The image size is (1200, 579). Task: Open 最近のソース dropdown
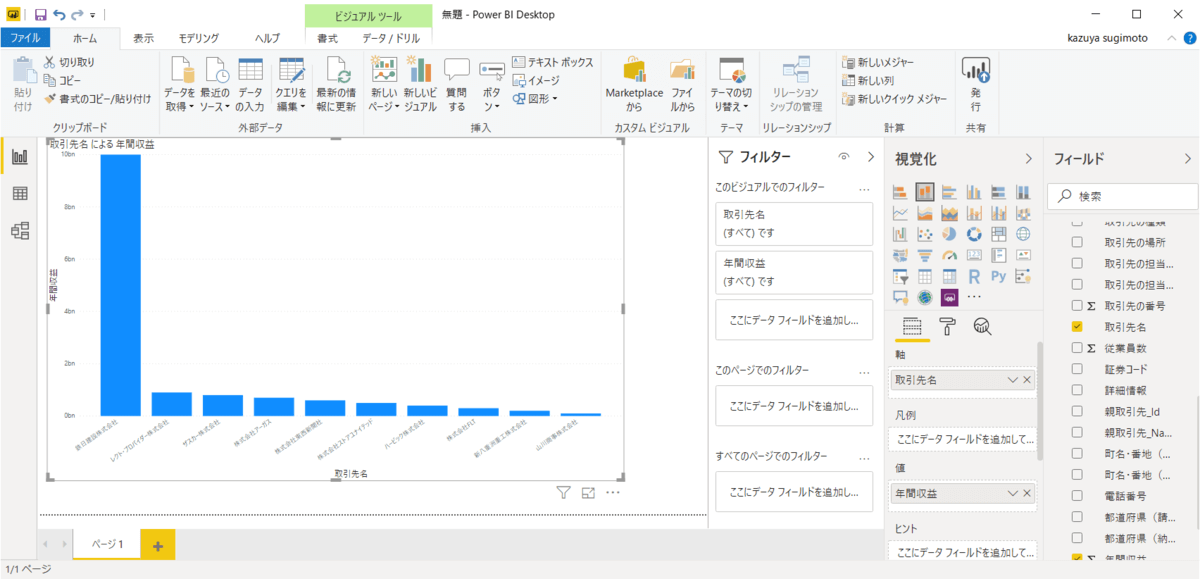pyautogui.click(x=215, y=84)
